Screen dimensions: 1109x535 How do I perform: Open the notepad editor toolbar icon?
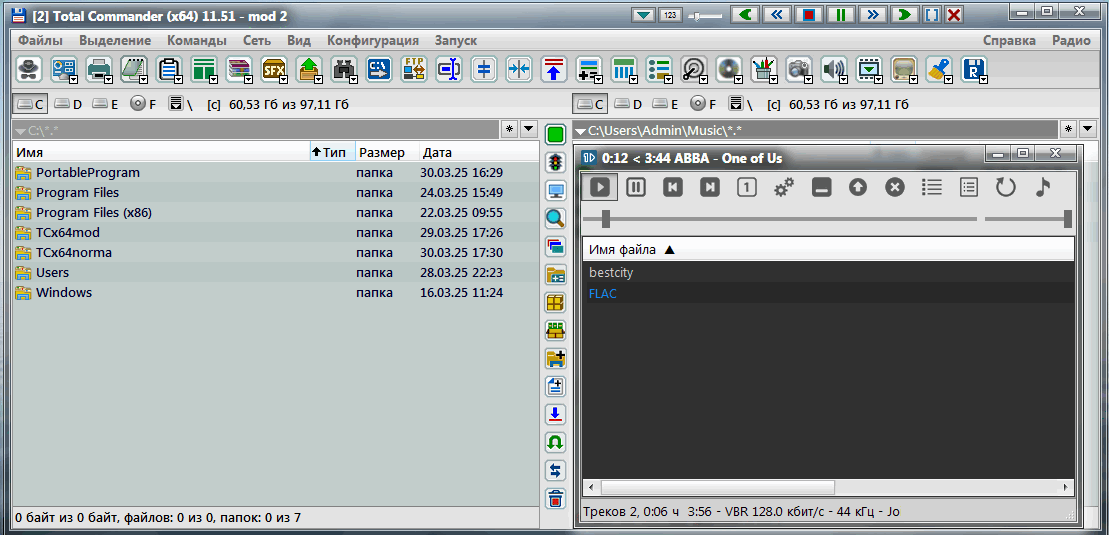134,69
